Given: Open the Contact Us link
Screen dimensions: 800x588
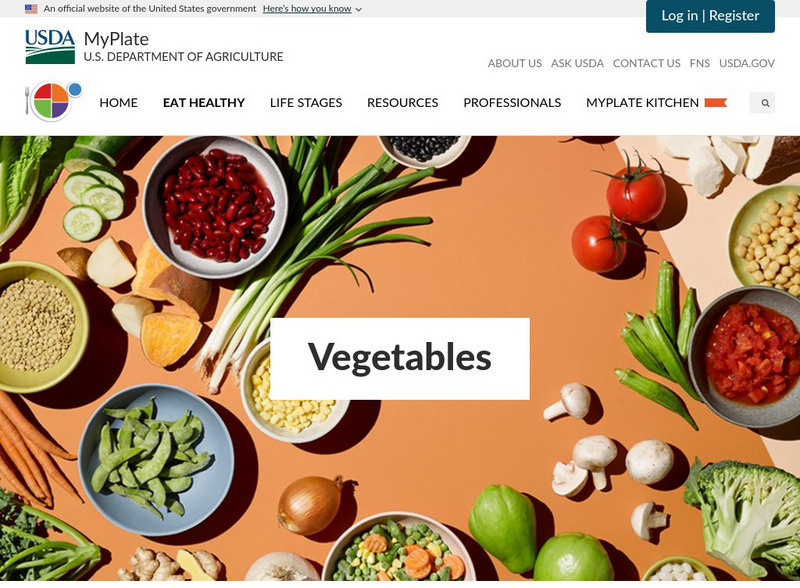Looking at the screenshot, I should pyautogui.click(x=646, y=63).
